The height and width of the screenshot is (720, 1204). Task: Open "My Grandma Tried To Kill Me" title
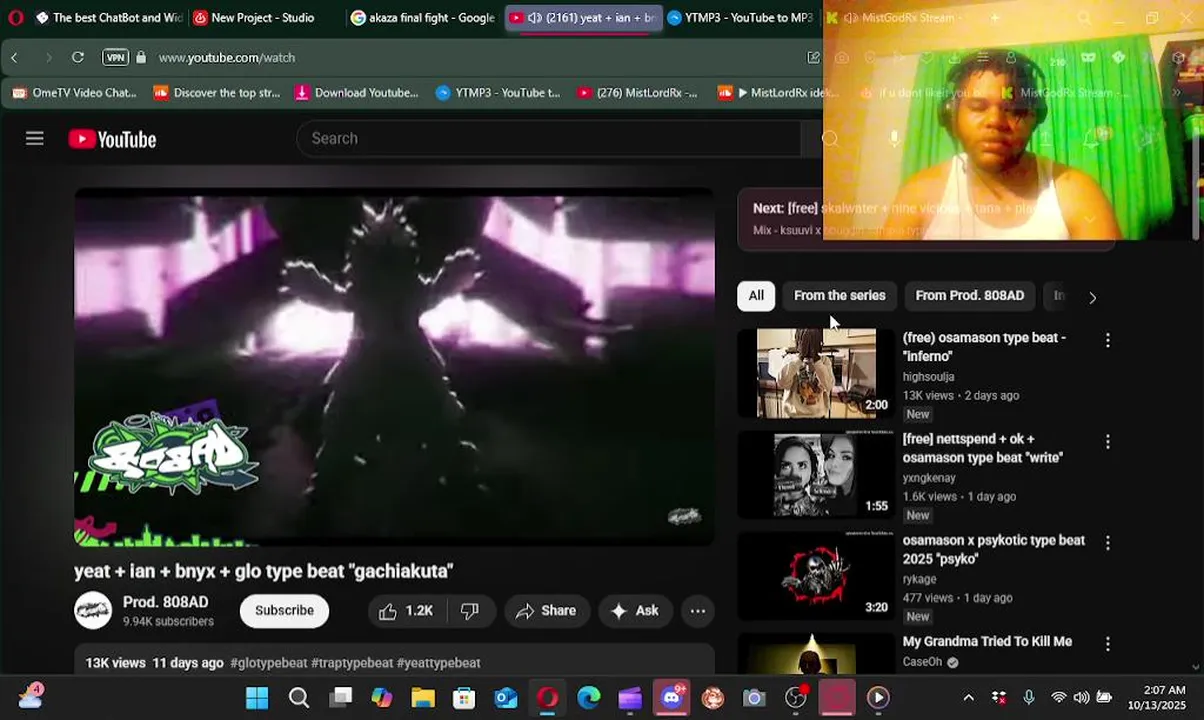[987, 642]
